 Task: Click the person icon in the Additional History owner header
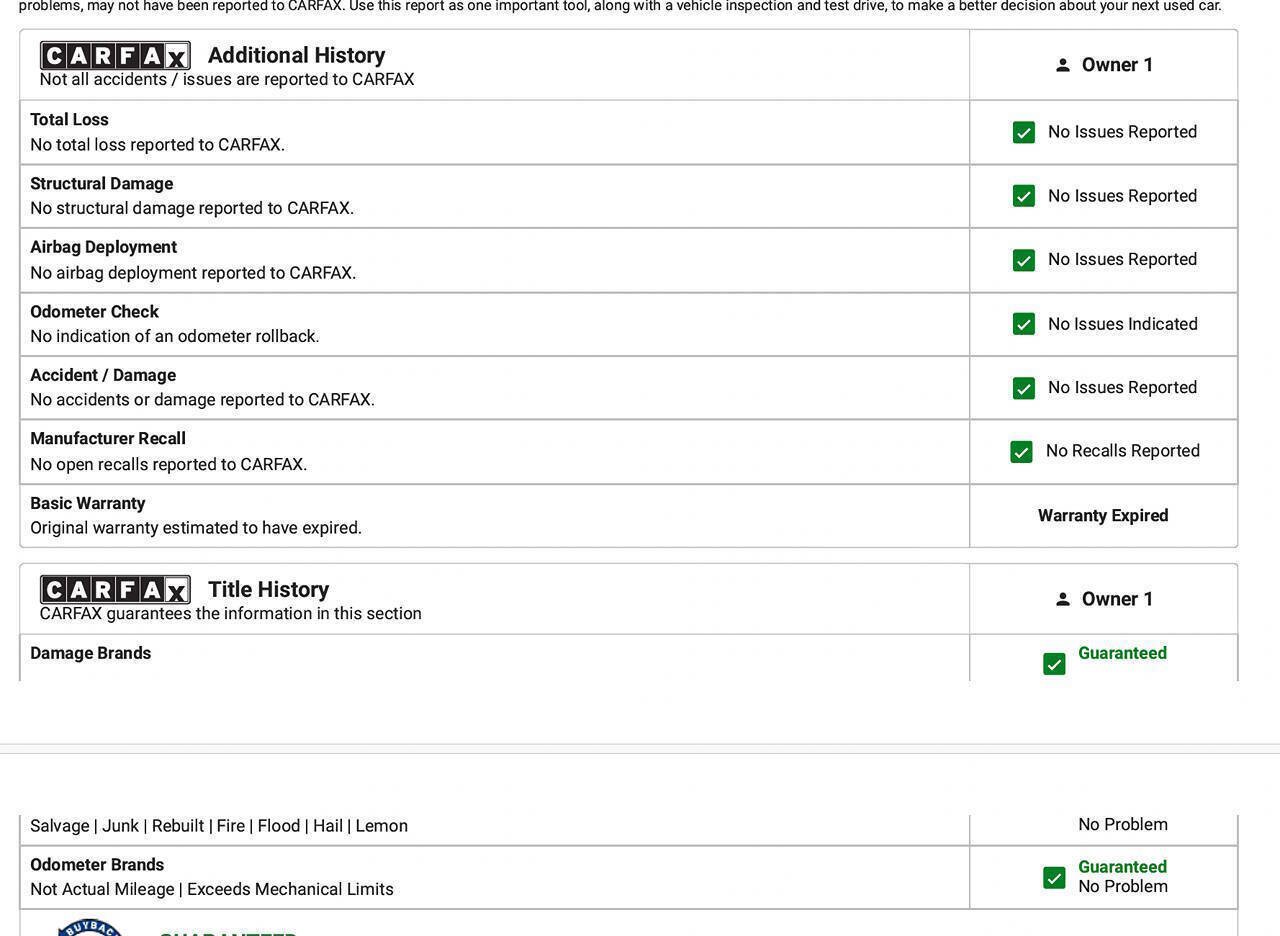point(1063,65)
